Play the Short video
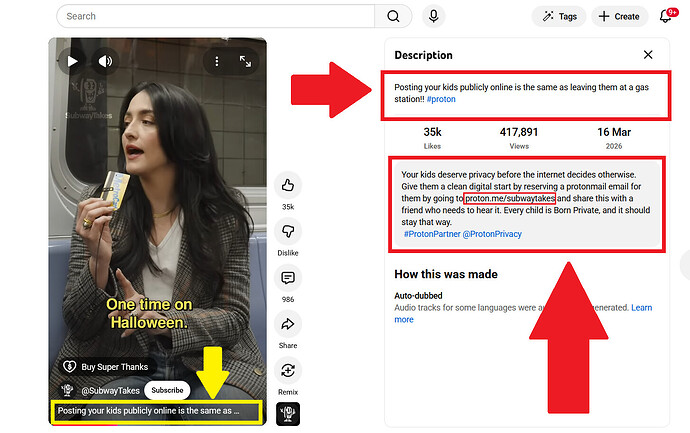 pyautogui.click(x=72, y=61)
